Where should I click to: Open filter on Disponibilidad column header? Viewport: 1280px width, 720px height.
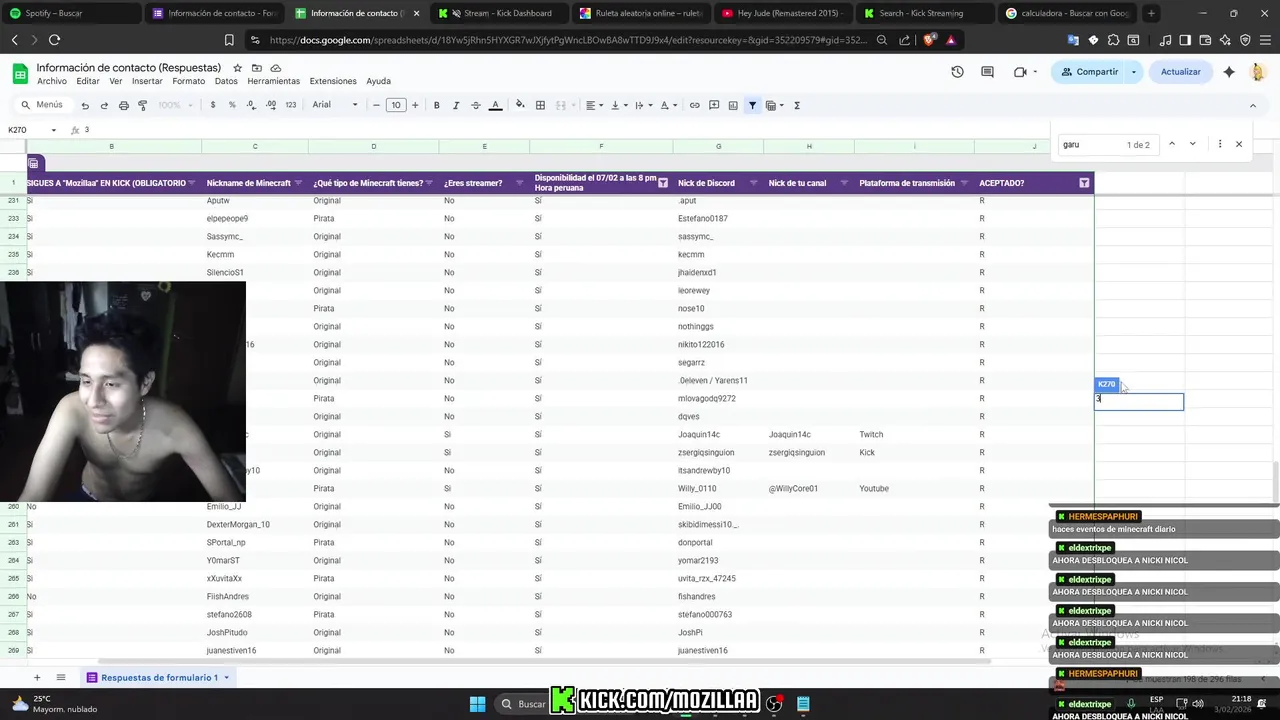coord(662,183)
